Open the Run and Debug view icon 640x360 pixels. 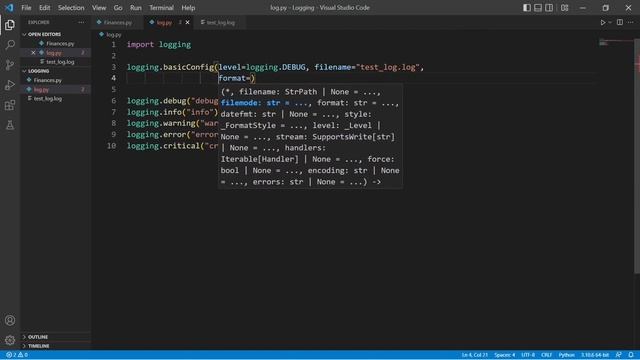pos(10,85)
